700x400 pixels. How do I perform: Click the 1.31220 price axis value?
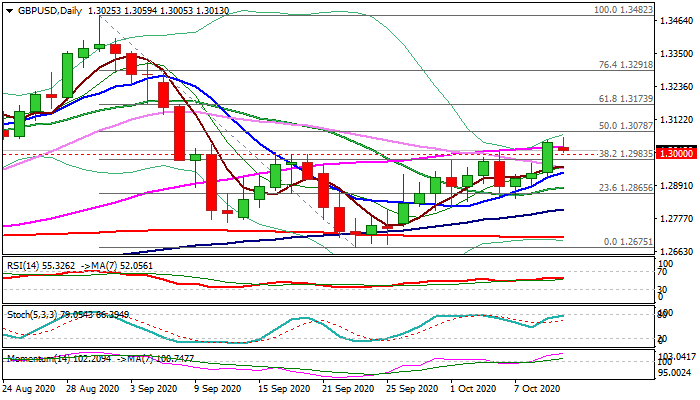click(676, 120)
